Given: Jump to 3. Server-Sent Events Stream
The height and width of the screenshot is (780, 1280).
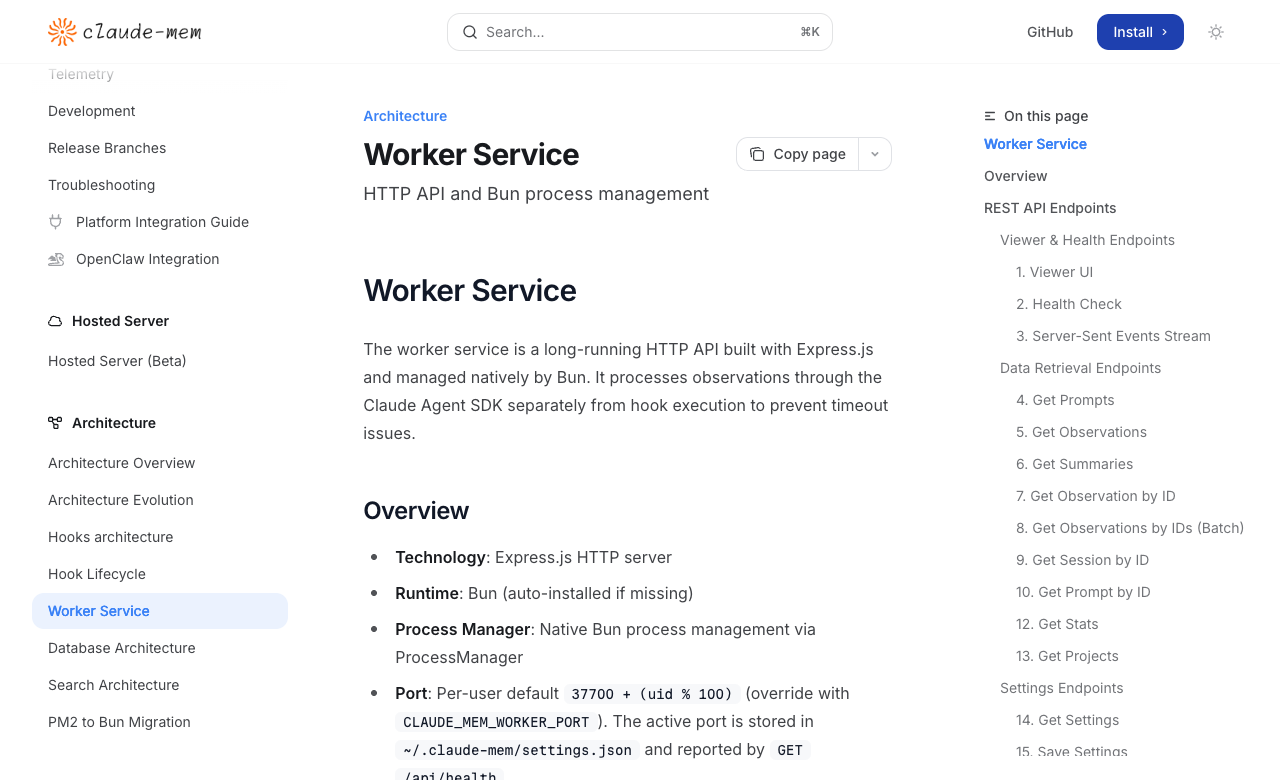Looking at the screenshot, I should pos(1113,336).
